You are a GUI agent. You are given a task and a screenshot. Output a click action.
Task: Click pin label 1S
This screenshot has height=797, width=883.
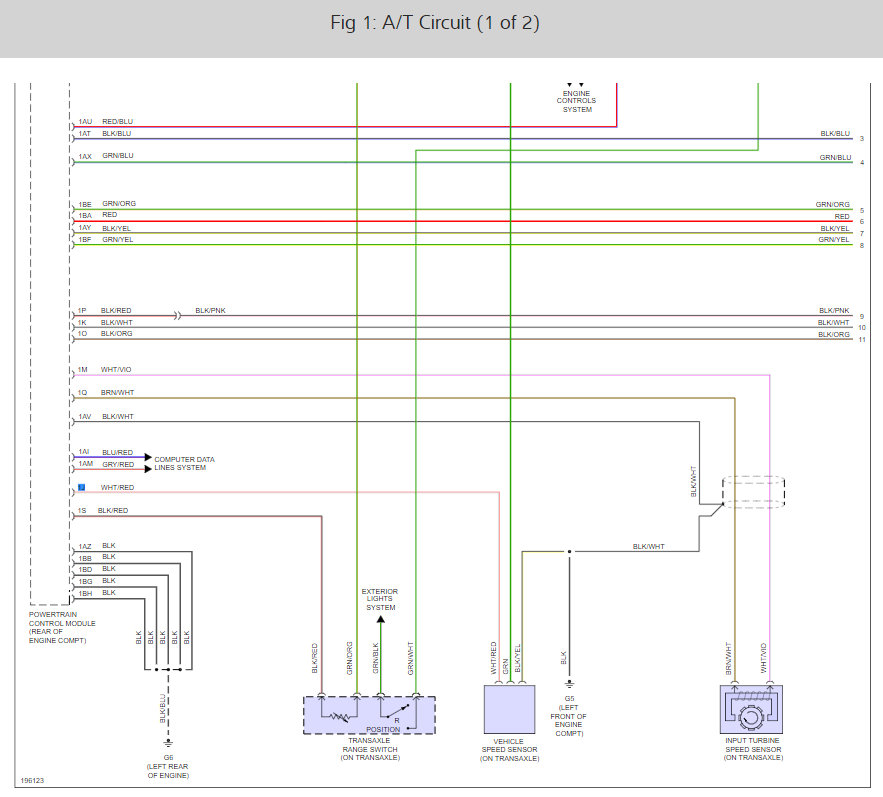tap(82, 510)
